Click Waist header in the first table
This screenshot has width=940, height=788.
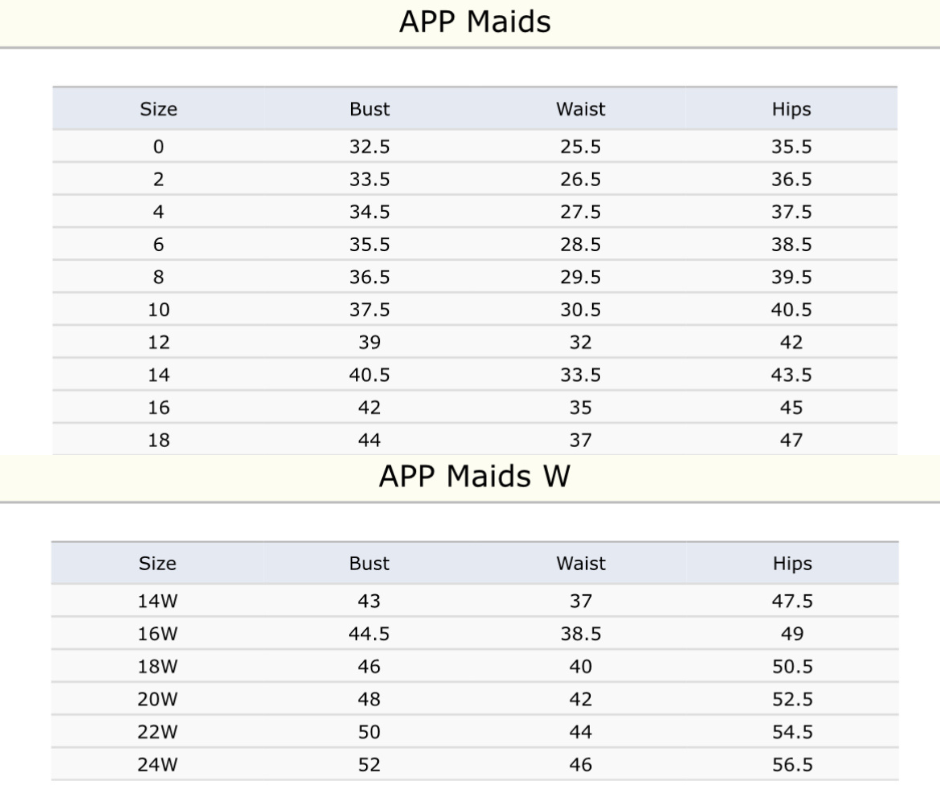coord(580,109)
